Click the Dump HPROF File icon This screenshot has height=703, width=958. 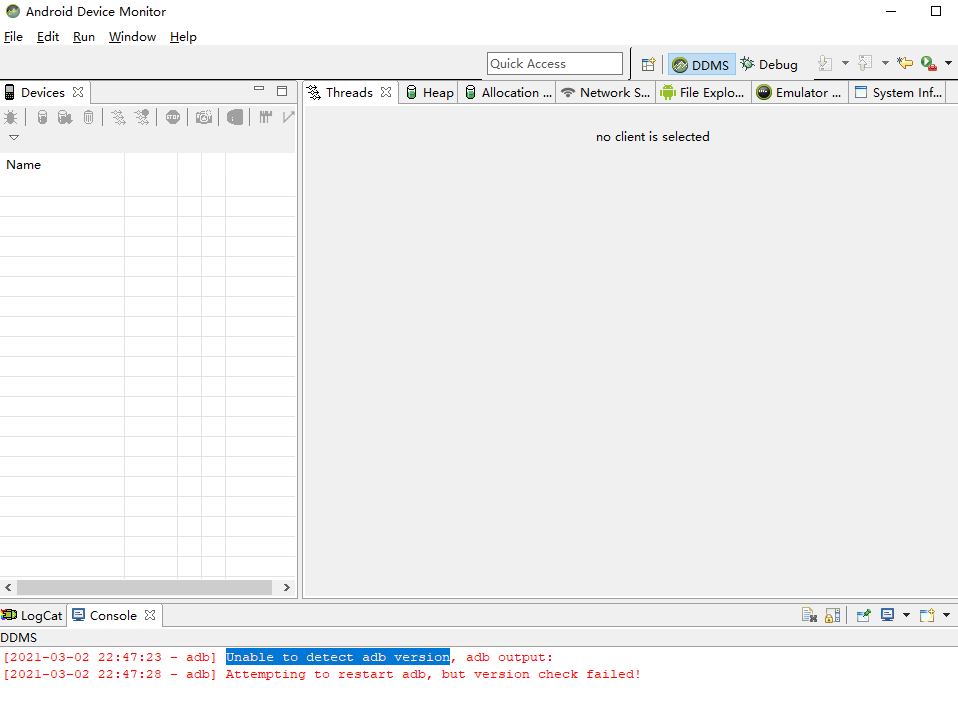click(x=65, y=117)
